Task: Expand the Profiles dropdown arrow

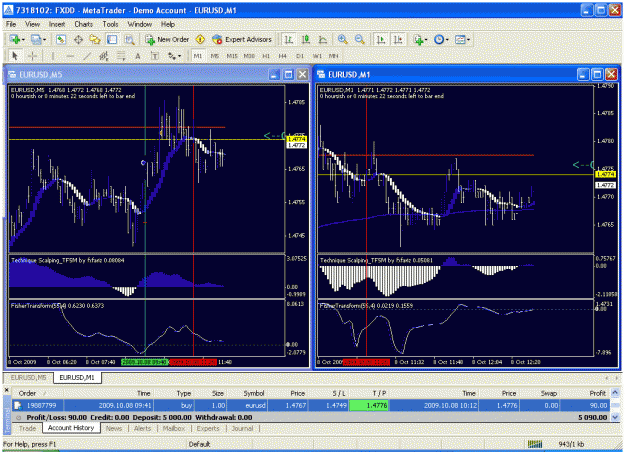Action: [x=44, y=39]
